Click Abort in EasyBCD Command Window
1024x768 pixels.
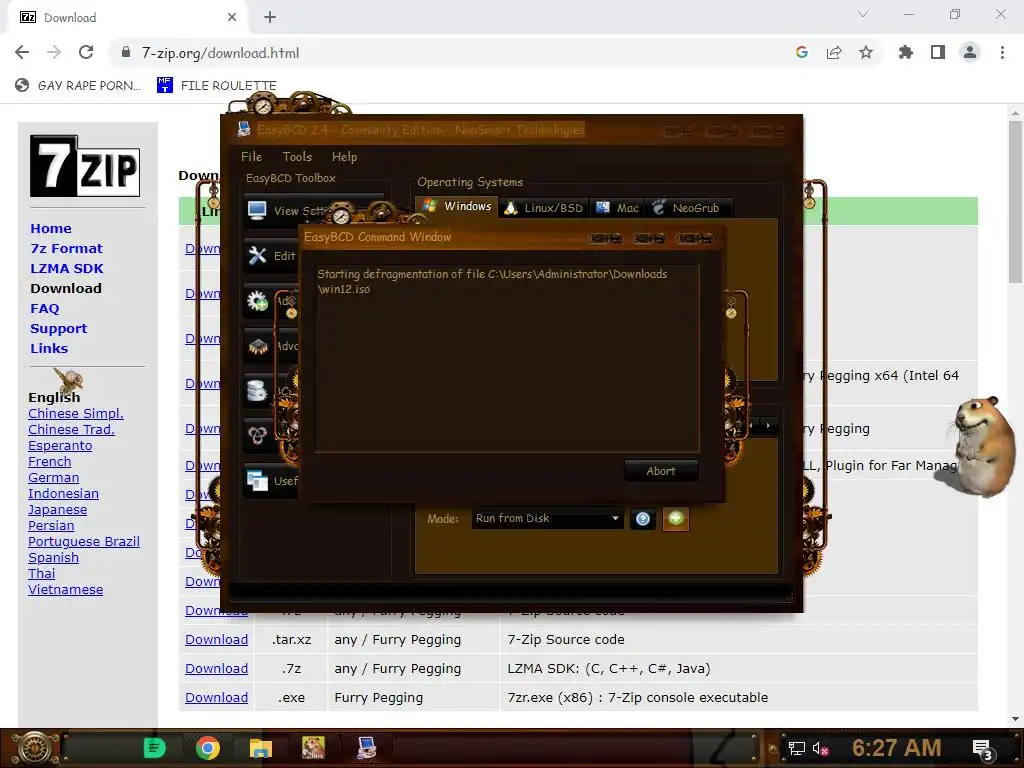[661, 471]
